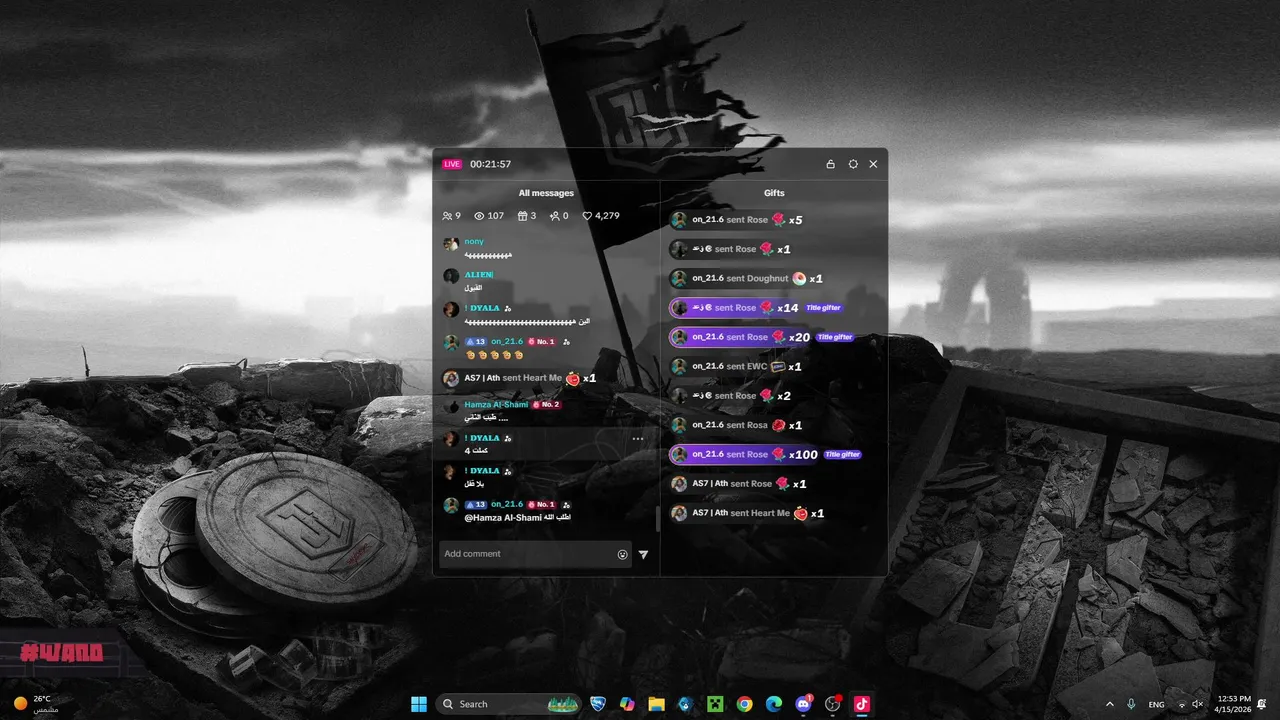Viewport: 1280px width, 720px height.
Task: Click Hamza Al-Shami's avatar in chat
Action: [451, 407]
